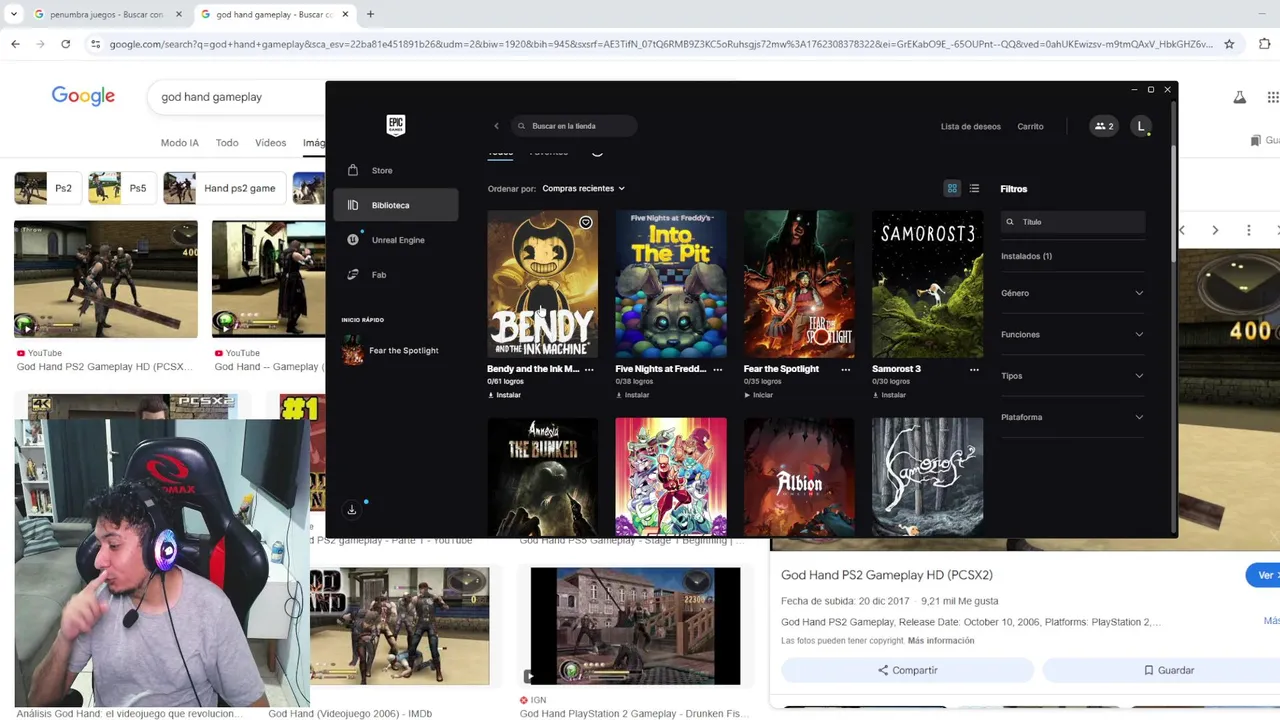The image size is (1280, 720).
Task: Open the three-dot menu for Fear the Spotlight
Action: [x=846, y=369]
